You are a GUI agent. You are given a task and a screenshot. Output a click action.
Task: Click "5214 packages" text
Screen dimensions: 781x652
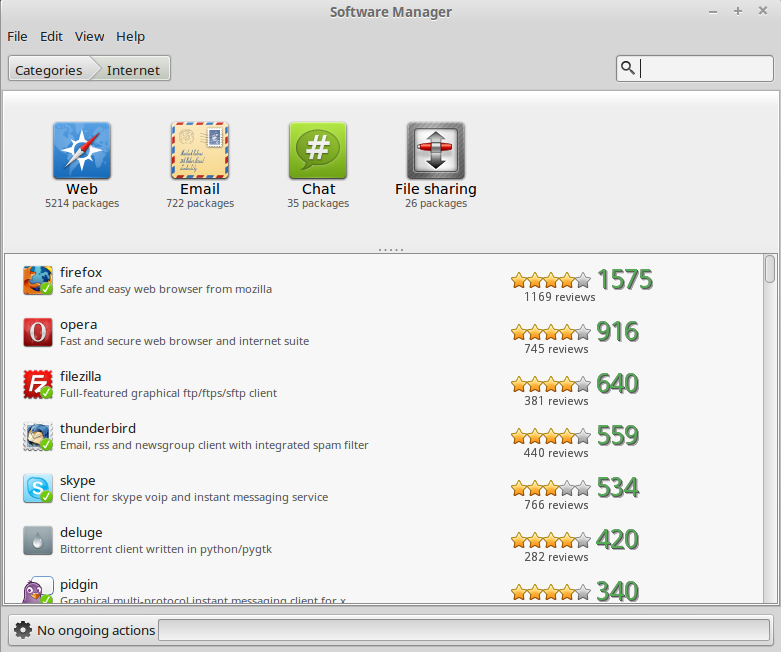(82, 203)
